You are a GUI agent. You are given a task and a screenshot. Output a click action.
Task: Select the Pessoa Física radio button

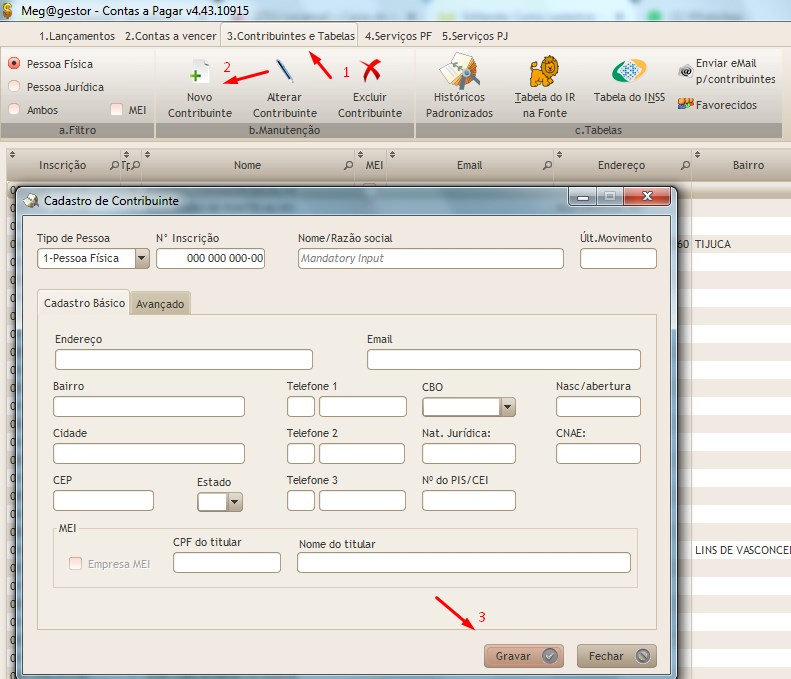tap(14, 63)
